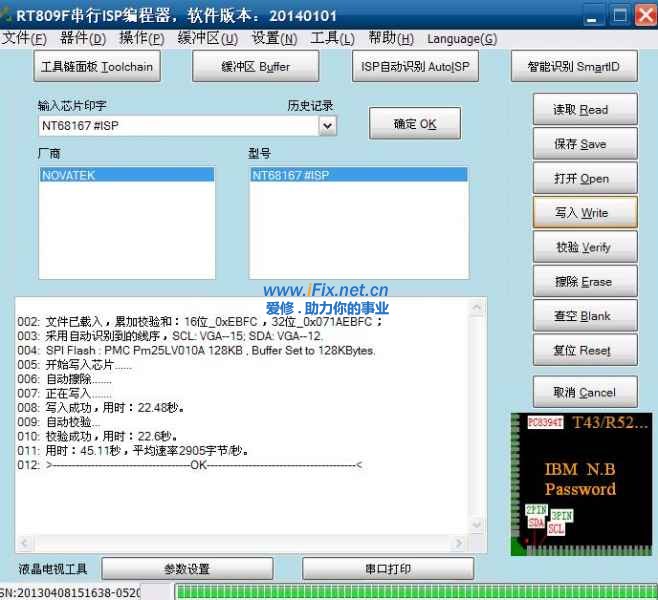Click log line 008 写入成功
Screen dimensions: 658x600
tap(101, 407)
